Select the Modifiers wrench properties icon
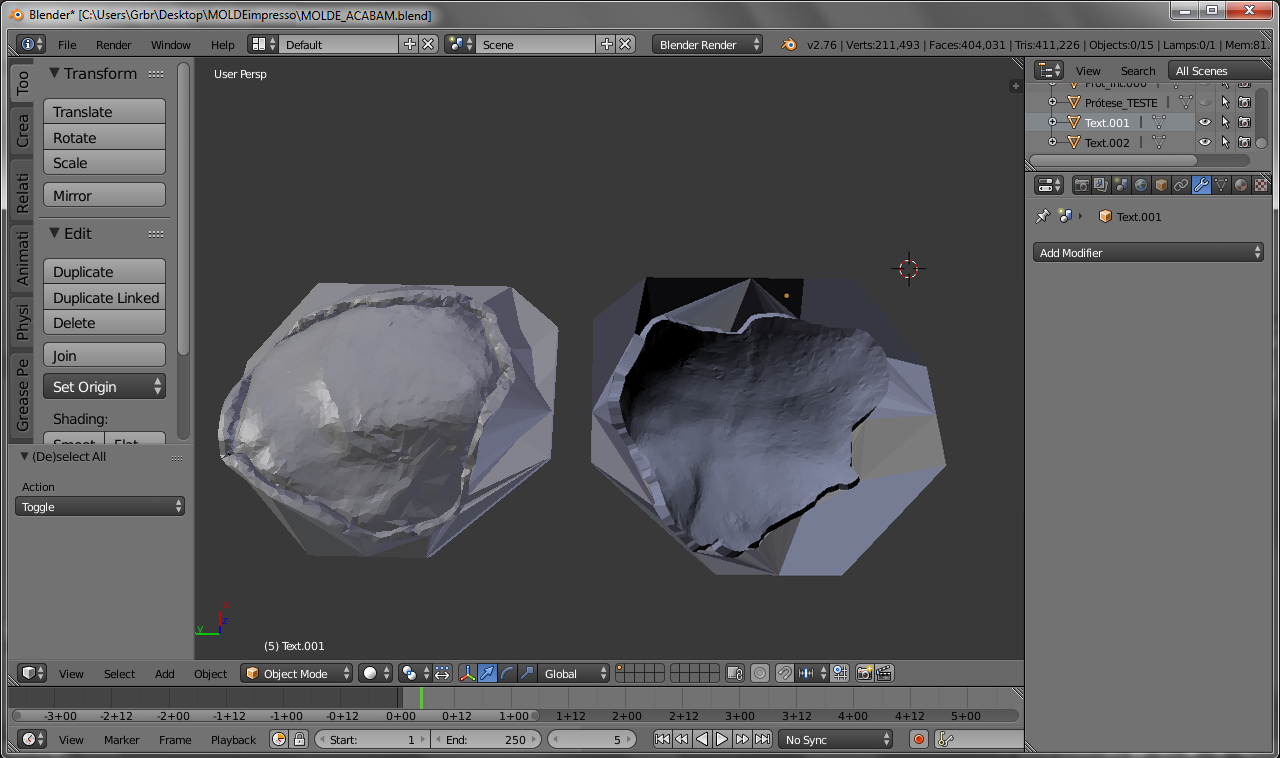This screenshot has height=758, width=1280. 1201,185
